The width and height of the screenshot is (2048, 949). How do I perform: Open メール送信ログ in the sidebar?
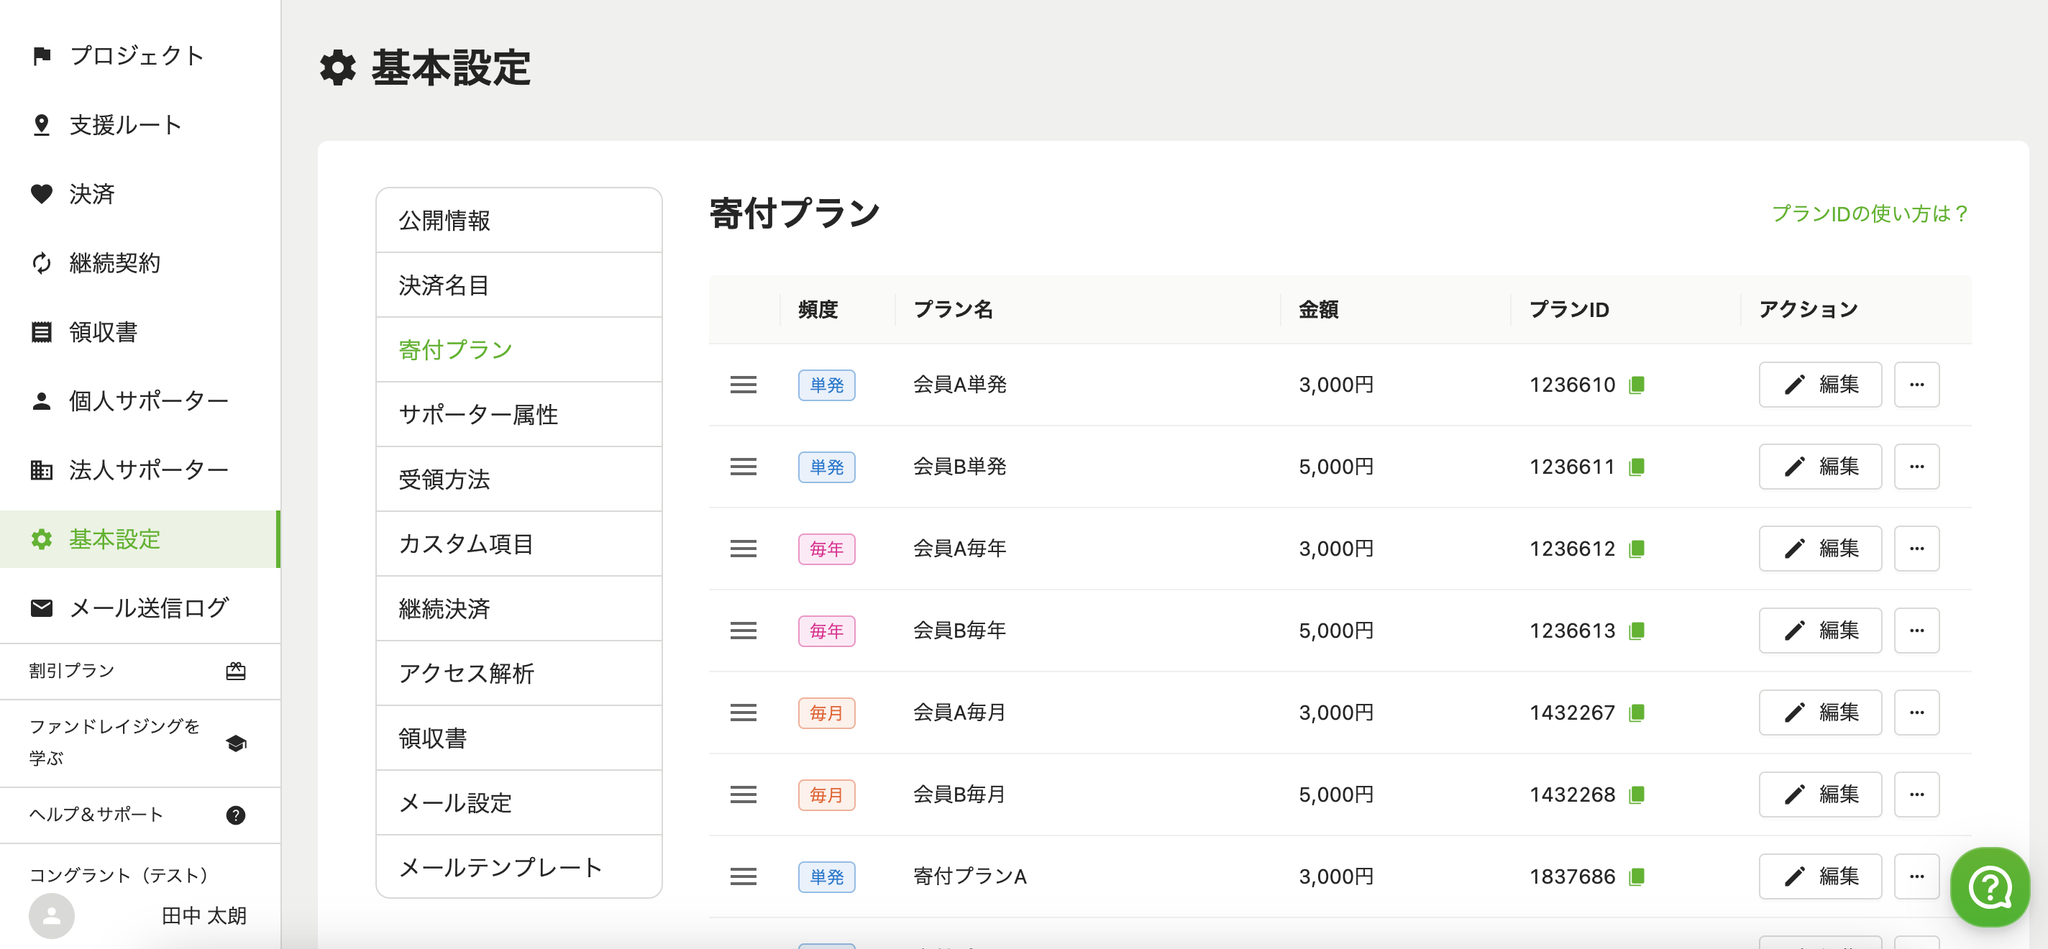[148, 608]
